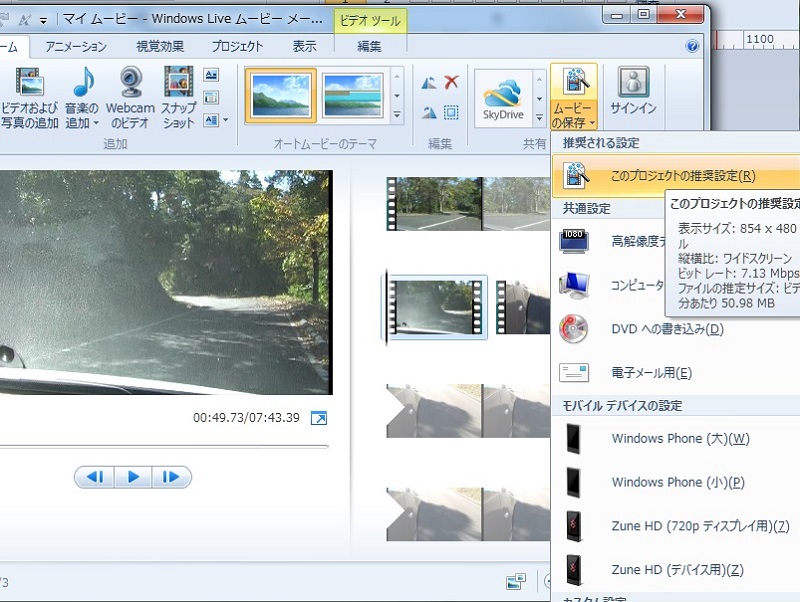Select Windows Phone (small) setting
This screenshot has width=800, height=602.
click(676, 483)
